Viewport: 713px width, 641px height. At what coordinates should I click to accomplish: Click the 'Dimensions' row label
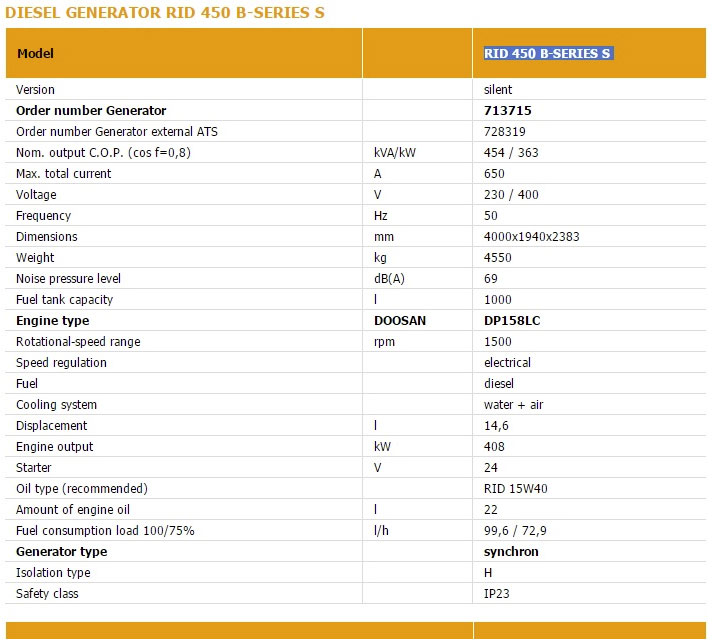pos(47,236)
